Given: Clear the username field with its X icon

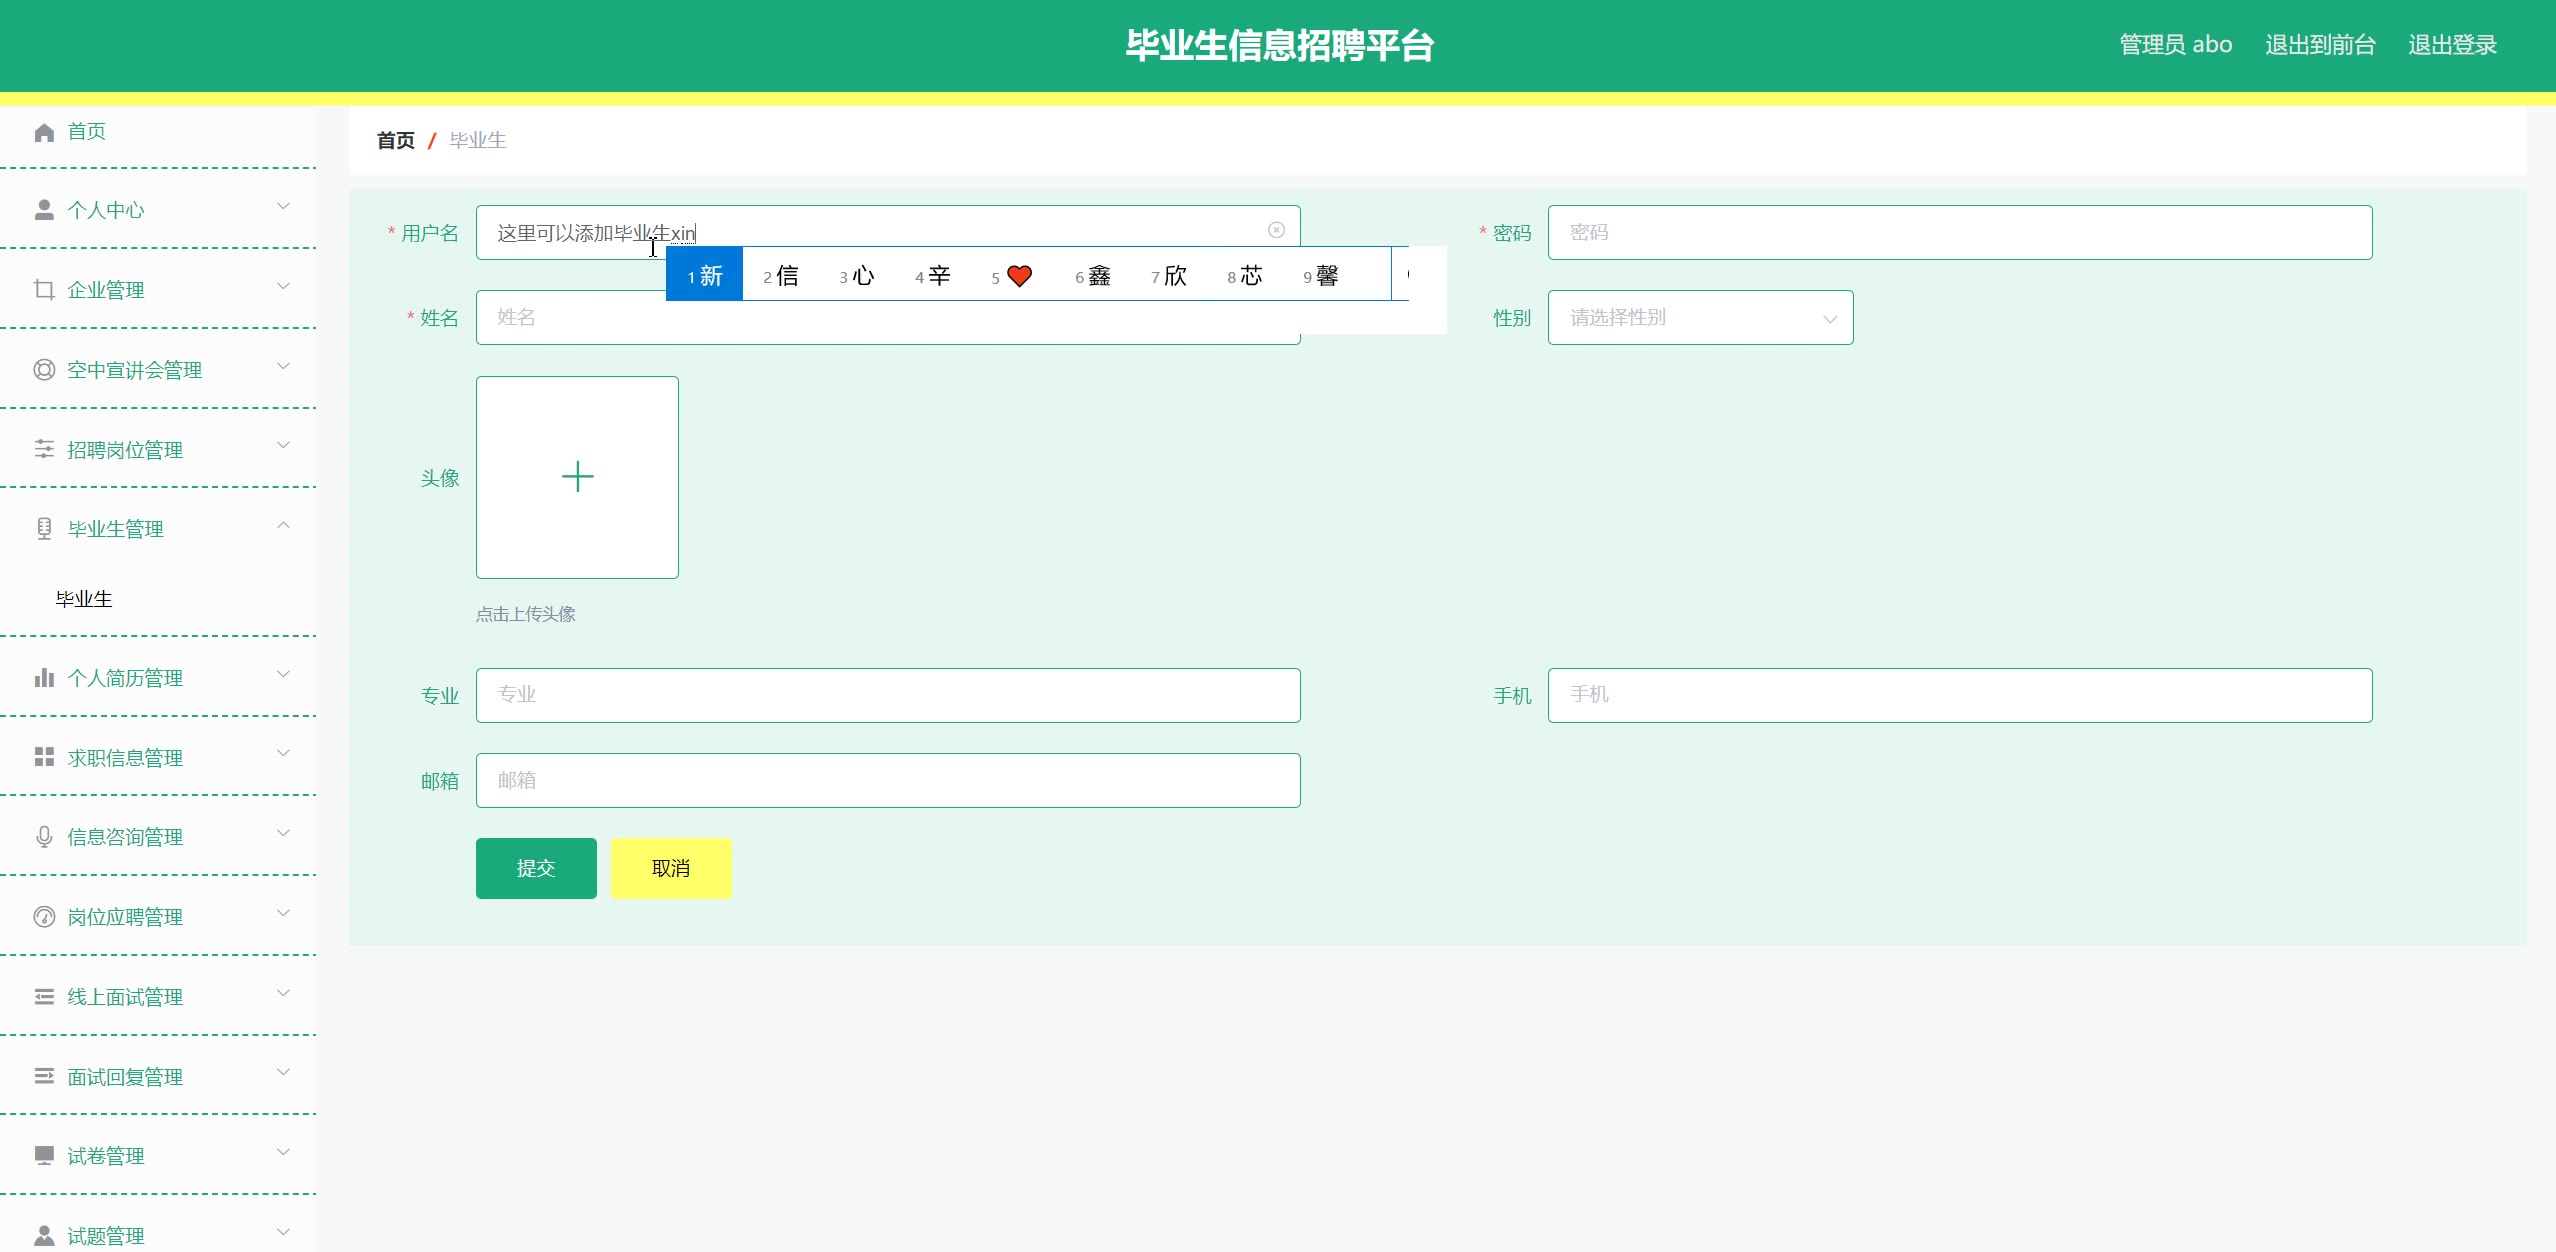Looking at the screenshot, I should pyautogui.click(x=1276, y=230).
